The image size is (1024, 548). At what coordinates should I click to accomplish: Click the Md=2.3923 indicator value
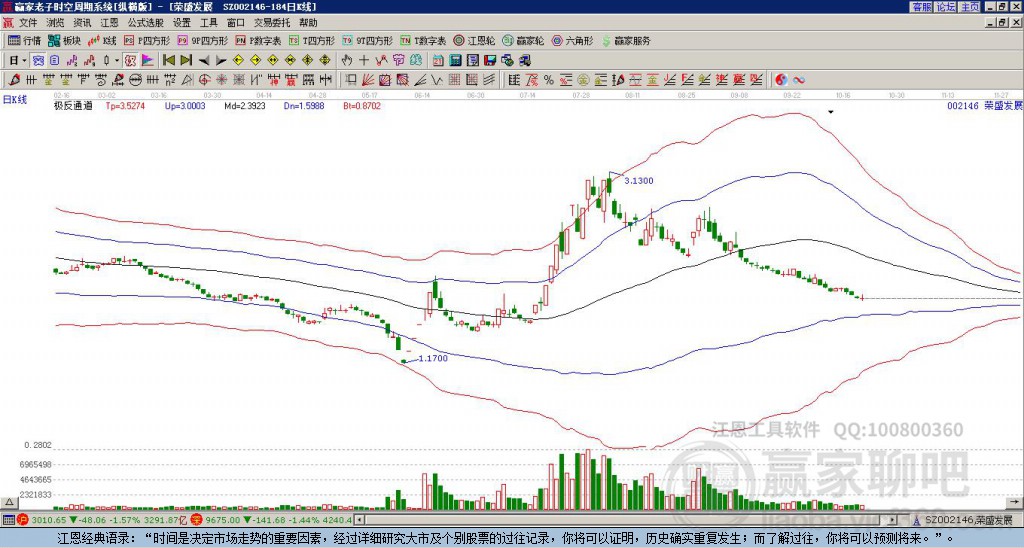click(245, 105)
